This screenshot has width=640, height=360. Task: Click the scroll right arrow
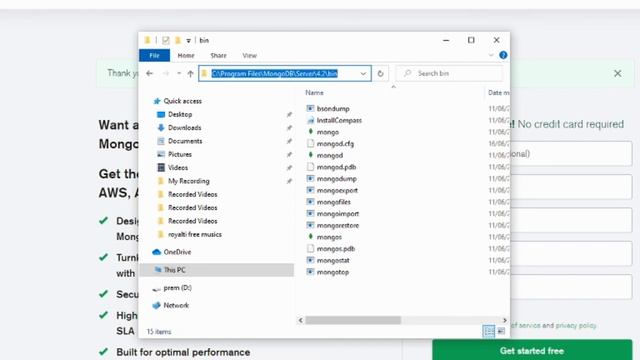click(505, 320)
